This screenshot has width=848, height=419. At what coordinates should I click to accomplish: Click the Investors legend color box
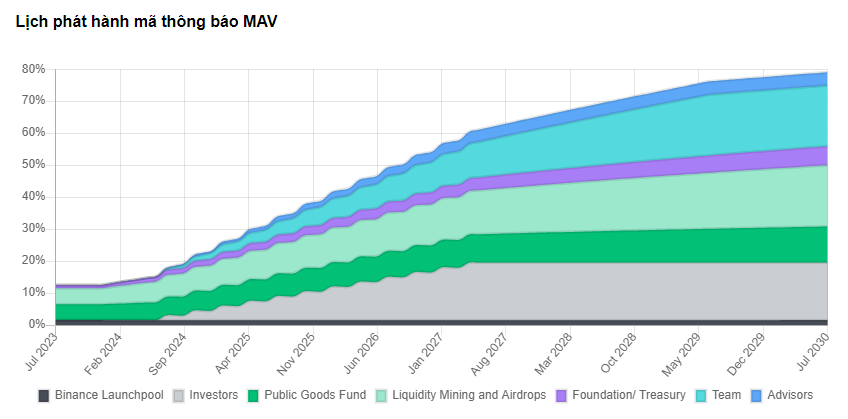pos(178,396)
